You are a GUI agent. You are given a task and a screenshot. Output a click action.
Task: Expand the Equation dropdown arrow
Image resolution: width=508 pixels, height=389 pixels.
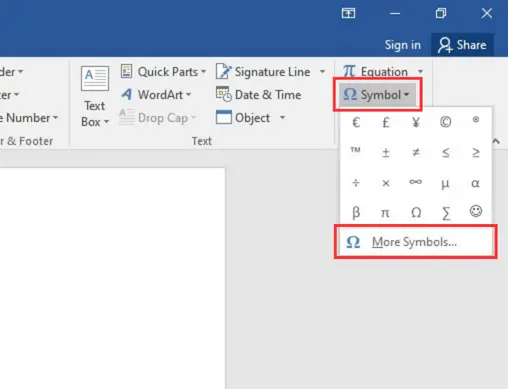tap(420, 71)
